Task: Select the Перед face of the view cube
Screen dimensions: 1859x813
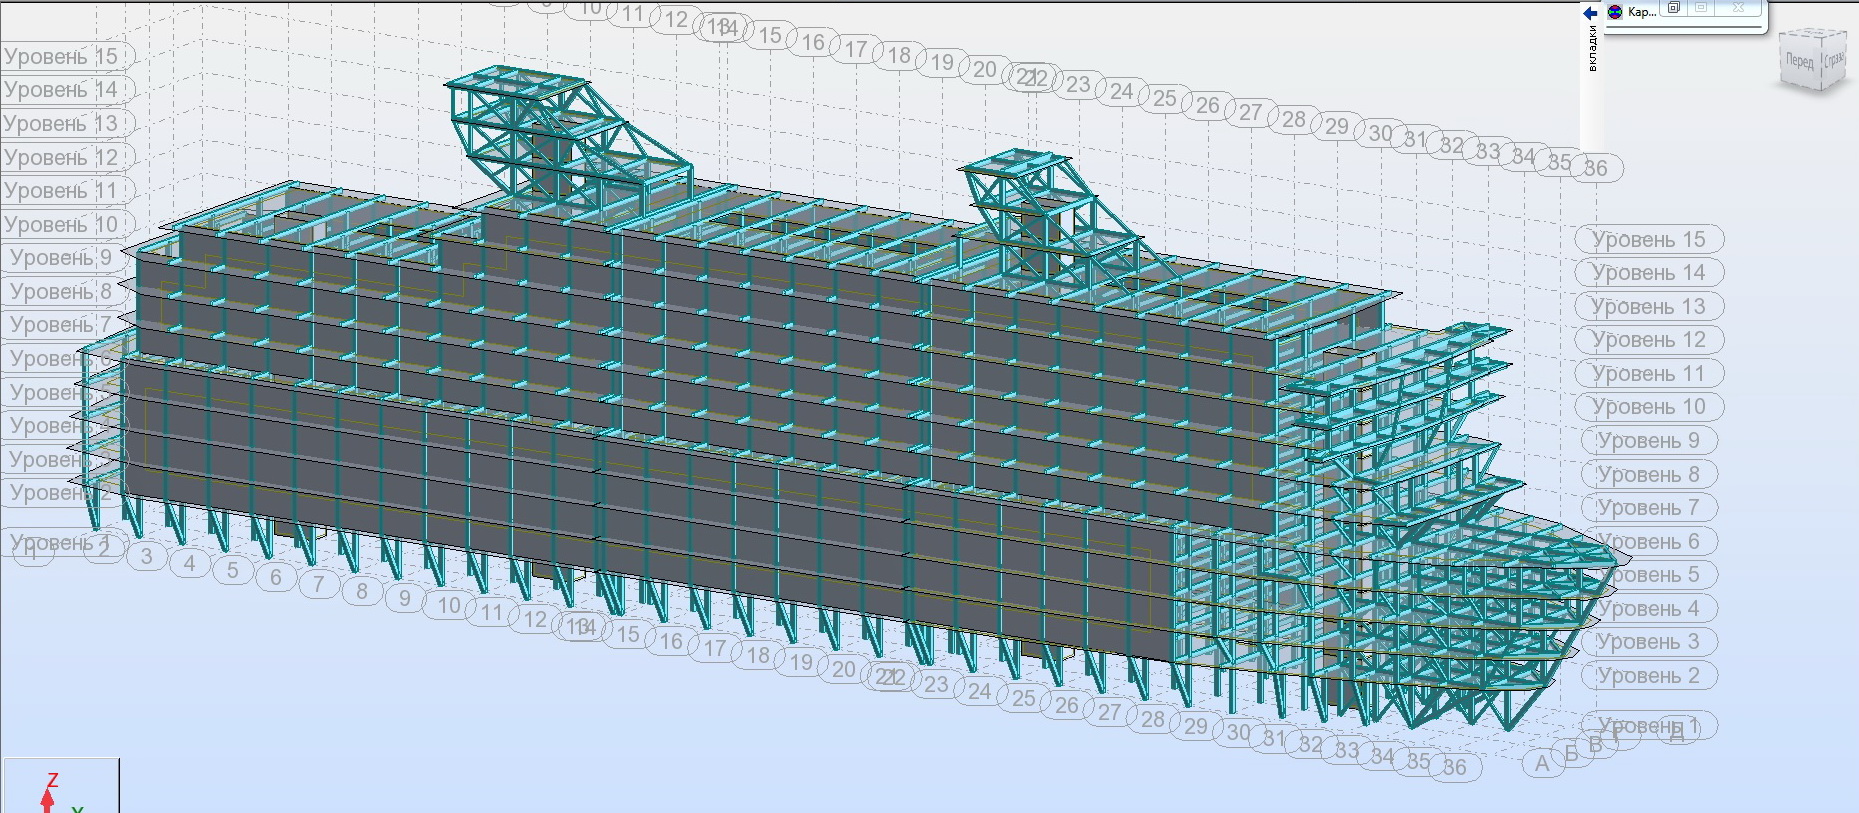Action: click(1799, 61)
